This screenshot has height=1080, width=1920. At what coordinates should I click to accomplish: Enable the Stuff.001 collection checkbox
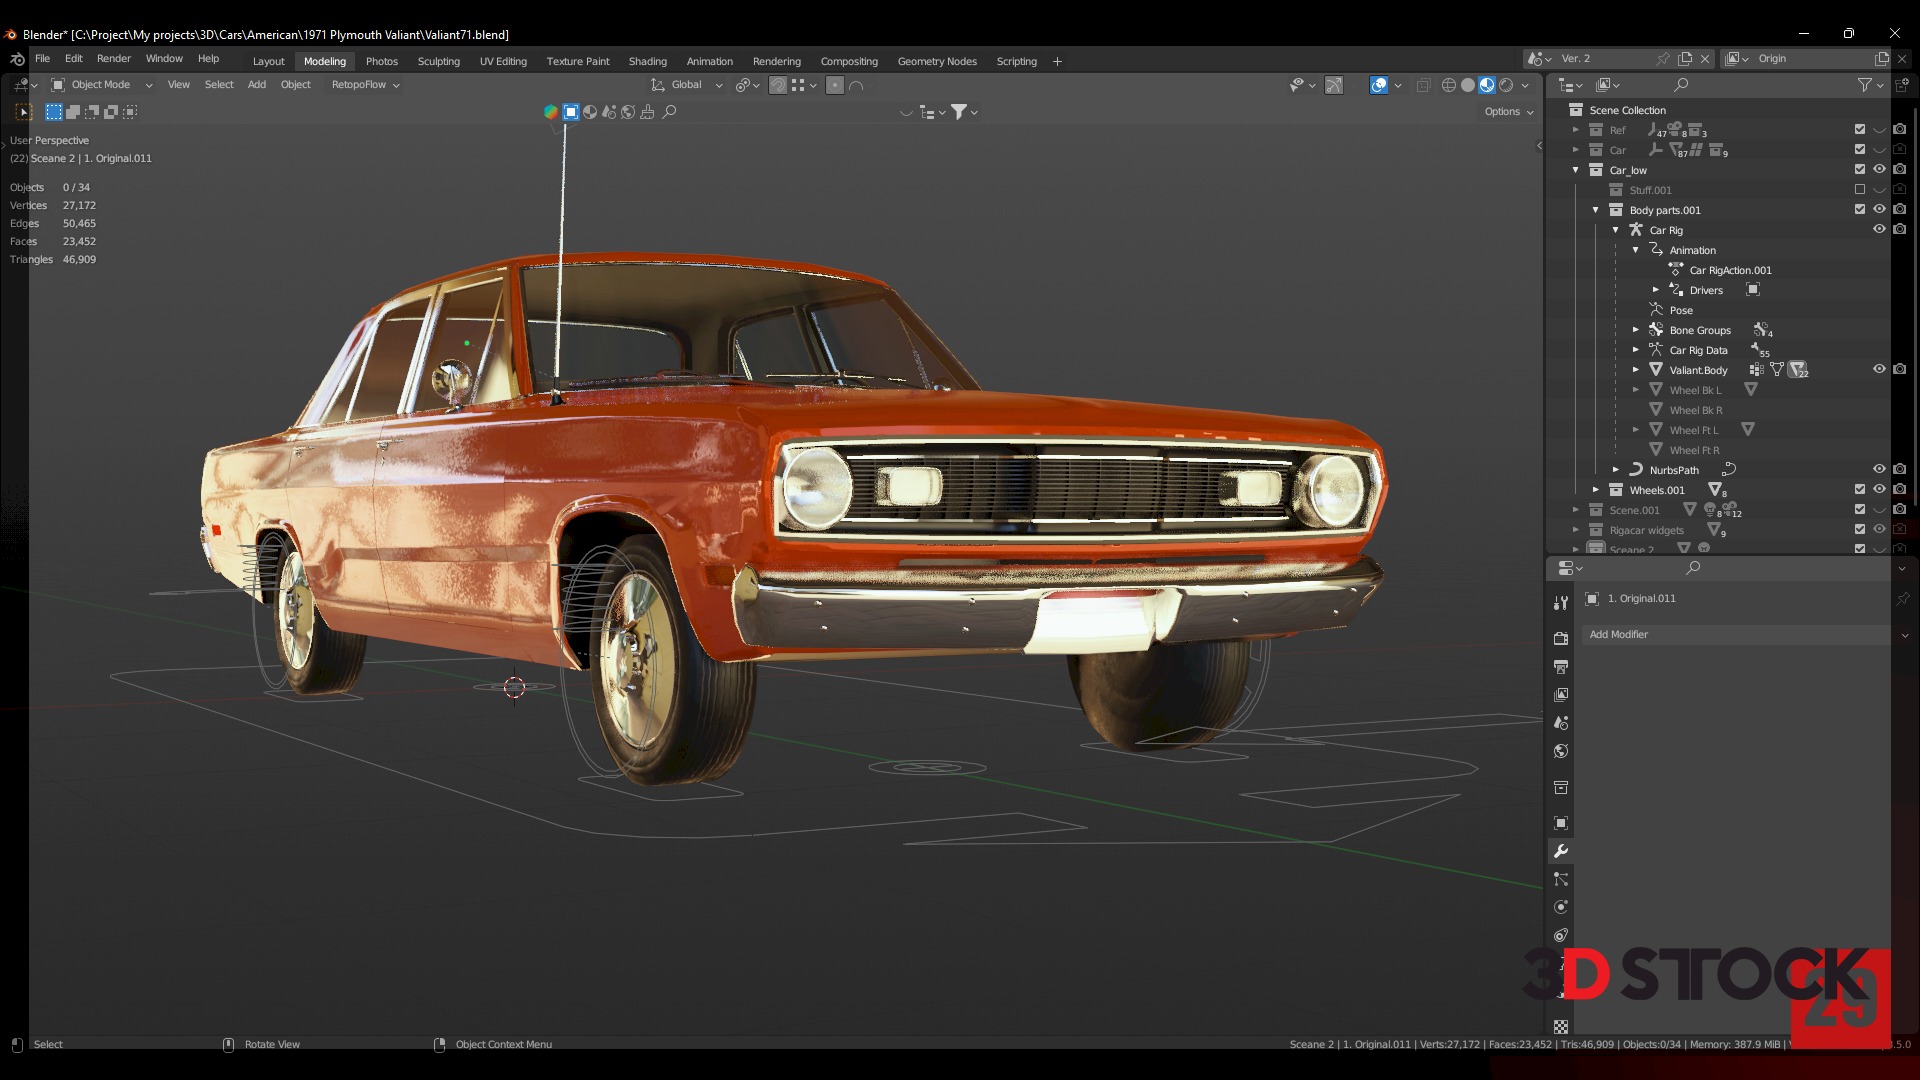click(1860, 189)
